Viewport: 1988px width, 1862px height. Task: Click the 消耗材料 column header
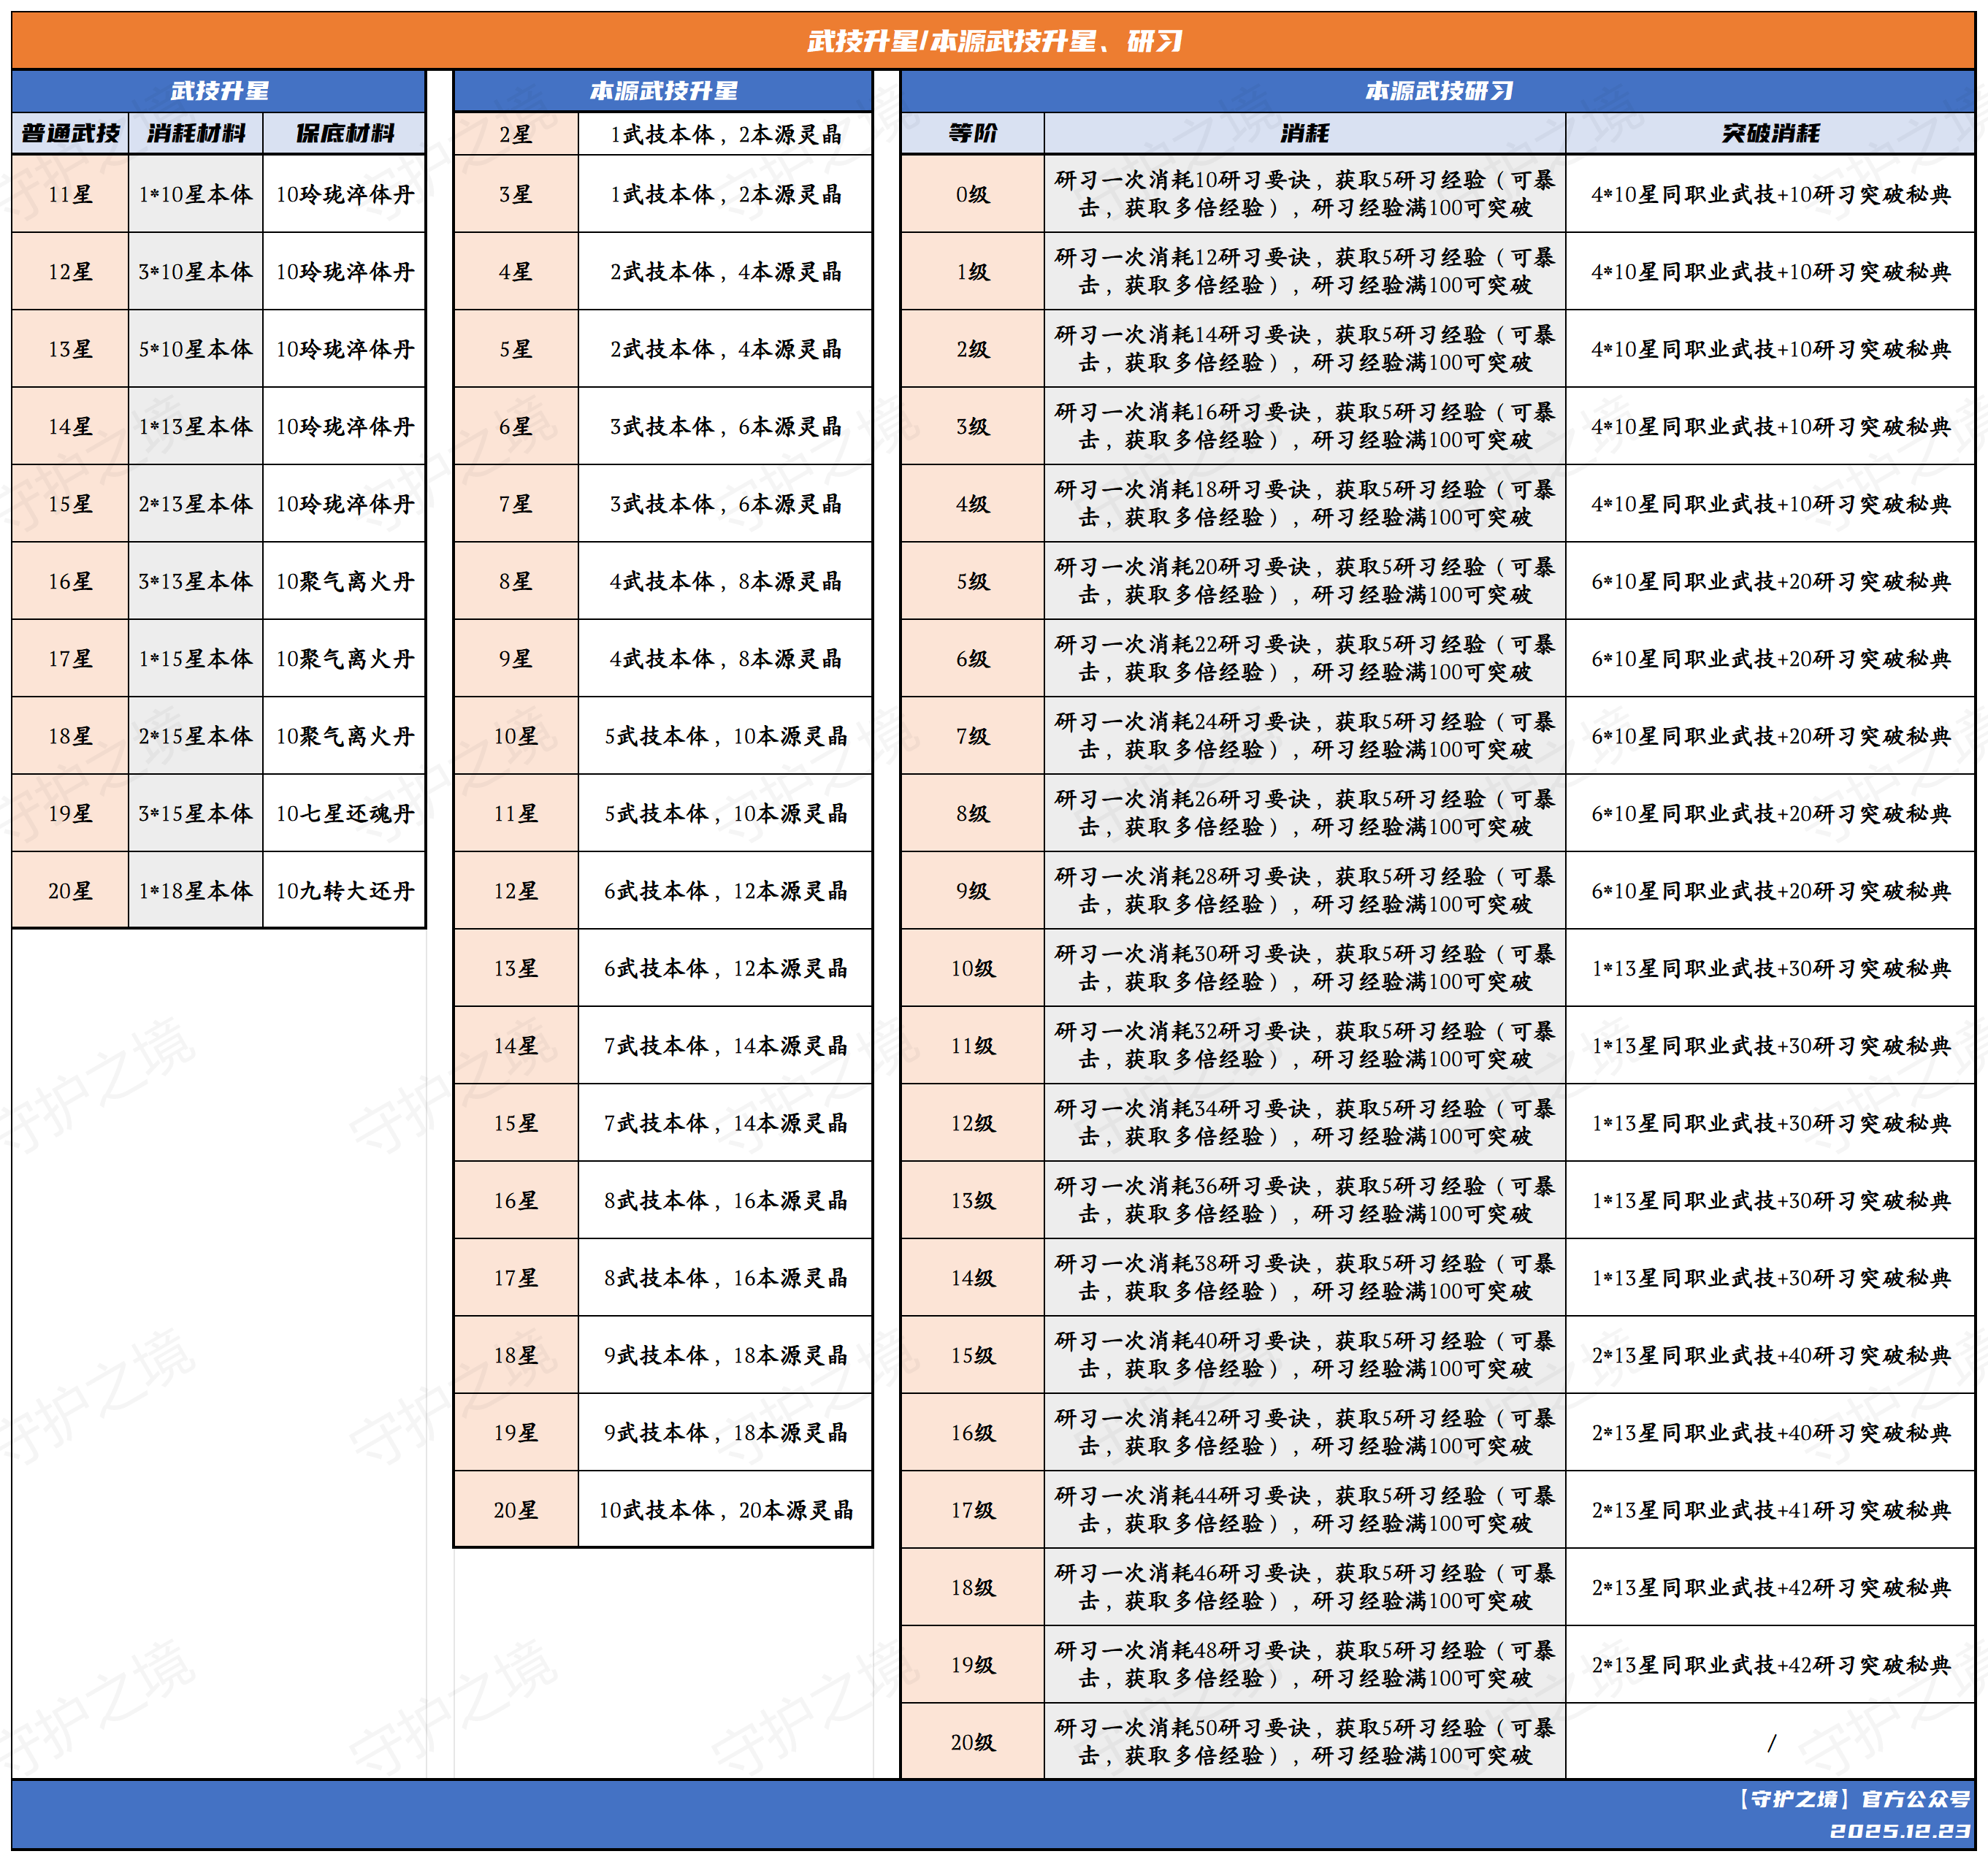196,133
